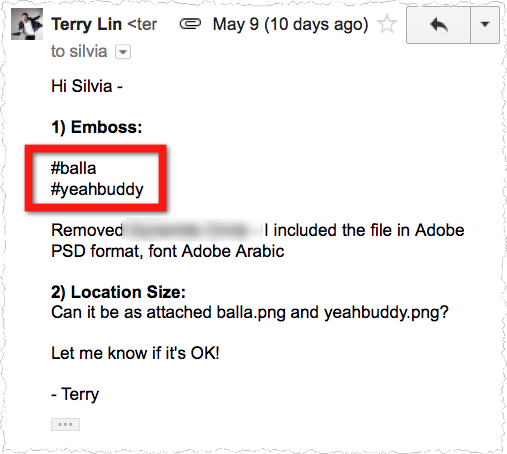Click "PSD format, font Adobe Arabic" line

(x=168, y=251)
